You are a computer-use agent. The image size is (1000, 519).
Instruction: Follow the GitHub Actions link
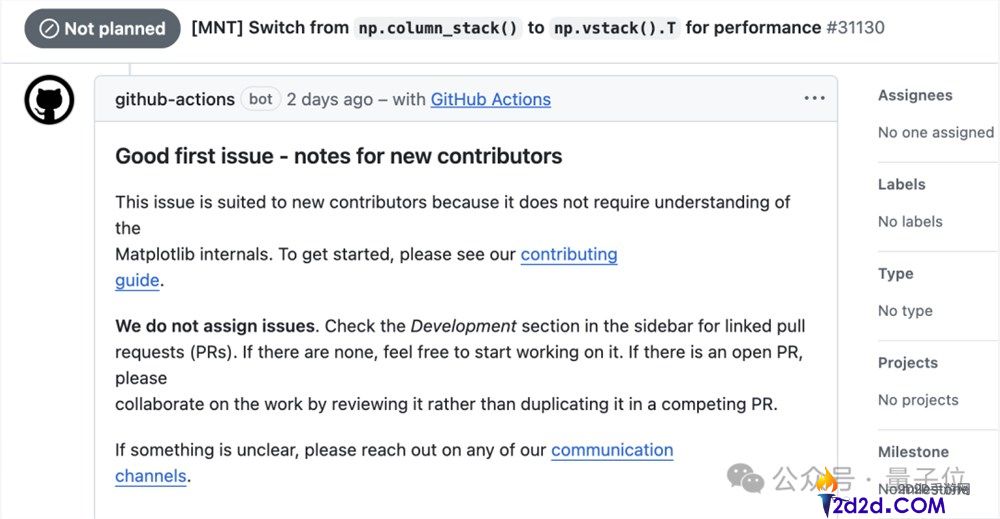(x=490, y=99)
